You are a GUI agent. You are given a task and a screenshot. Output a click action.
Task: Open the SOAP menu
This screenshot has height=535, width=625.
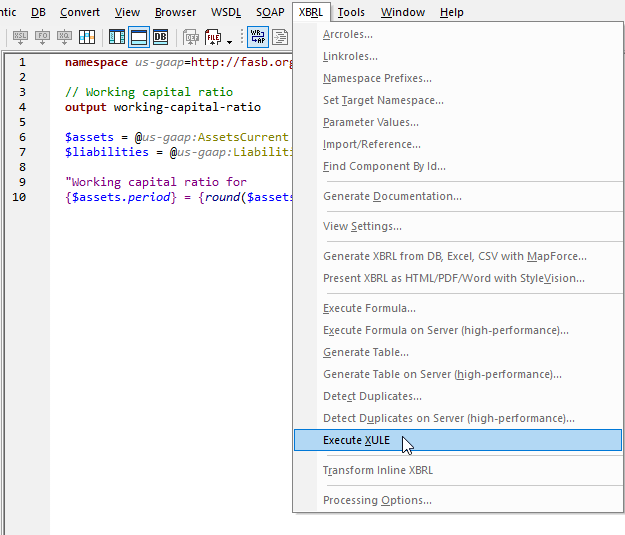[270, 12]
